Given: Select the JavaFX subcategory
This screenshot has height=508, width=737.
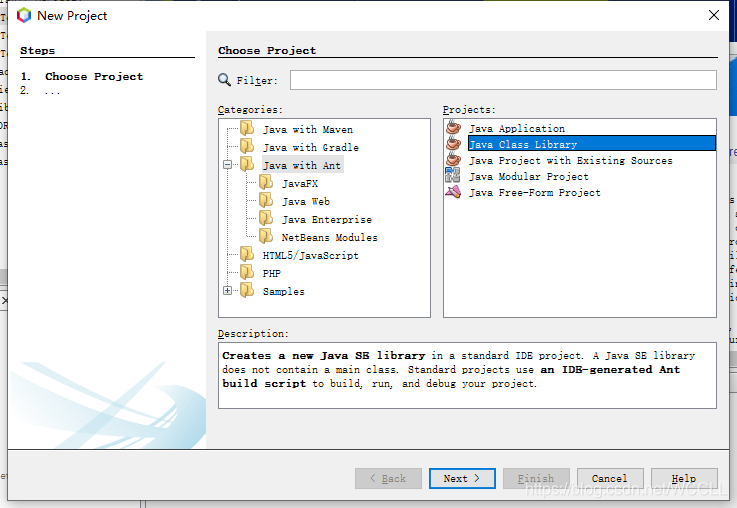Looking at the screenshot, I should 300,183.
